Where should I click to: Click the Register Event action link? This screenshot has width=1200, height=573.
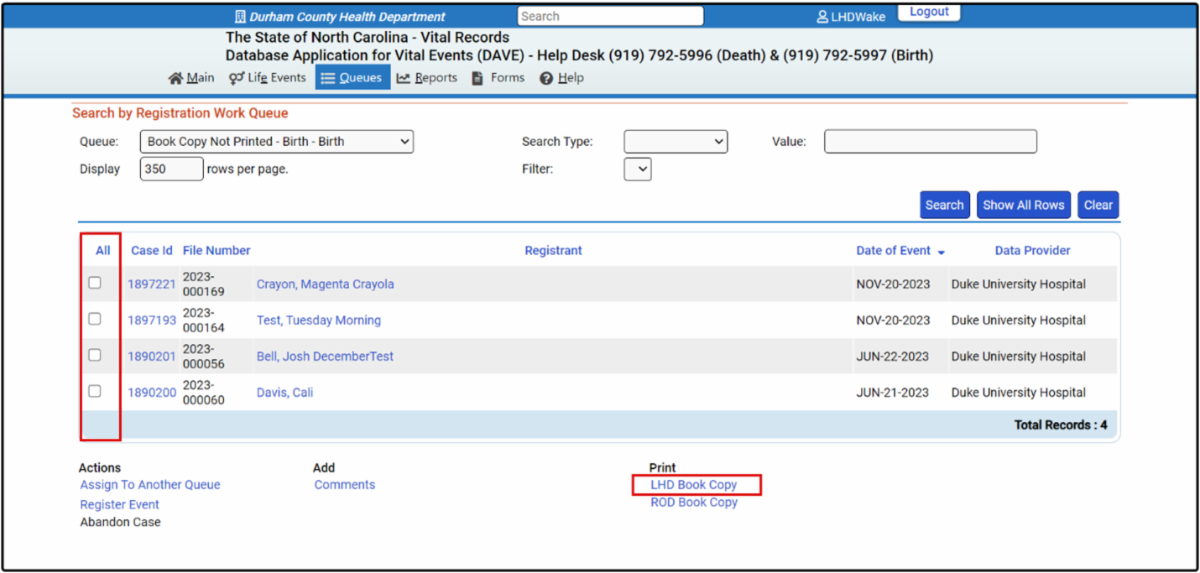(120, 505)
